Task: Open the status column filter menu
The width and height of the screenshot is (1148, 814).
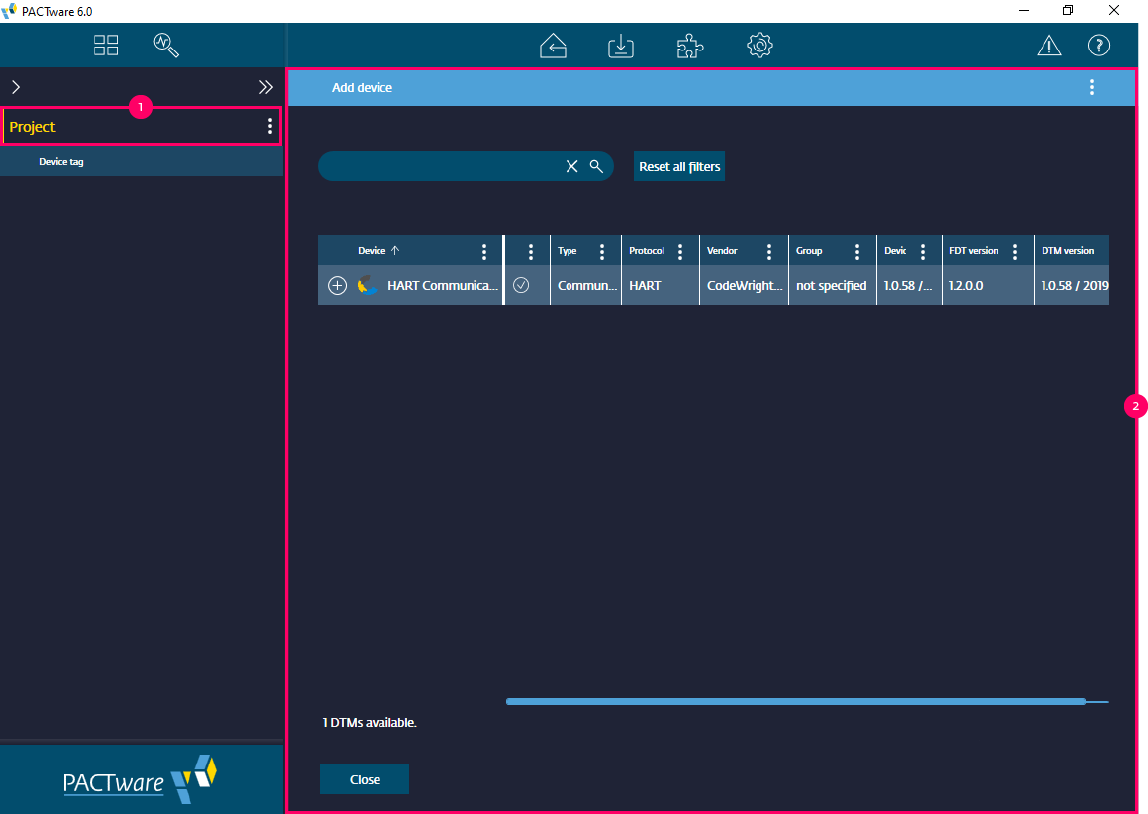Action: click(531, 251)
